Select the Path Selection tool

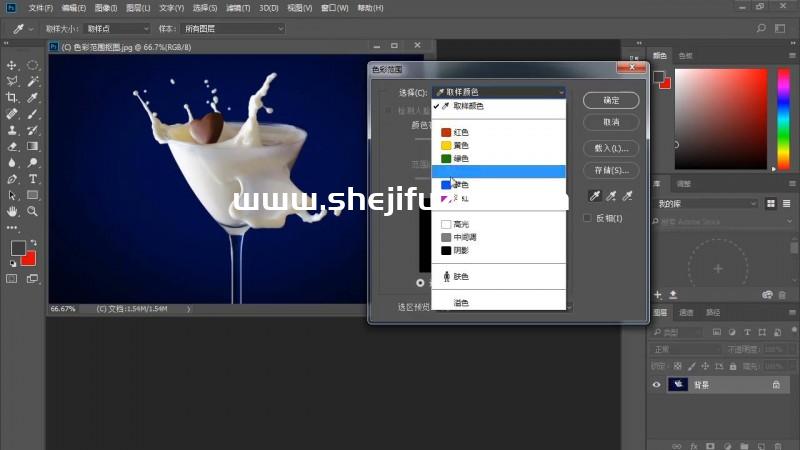(11, 195)
